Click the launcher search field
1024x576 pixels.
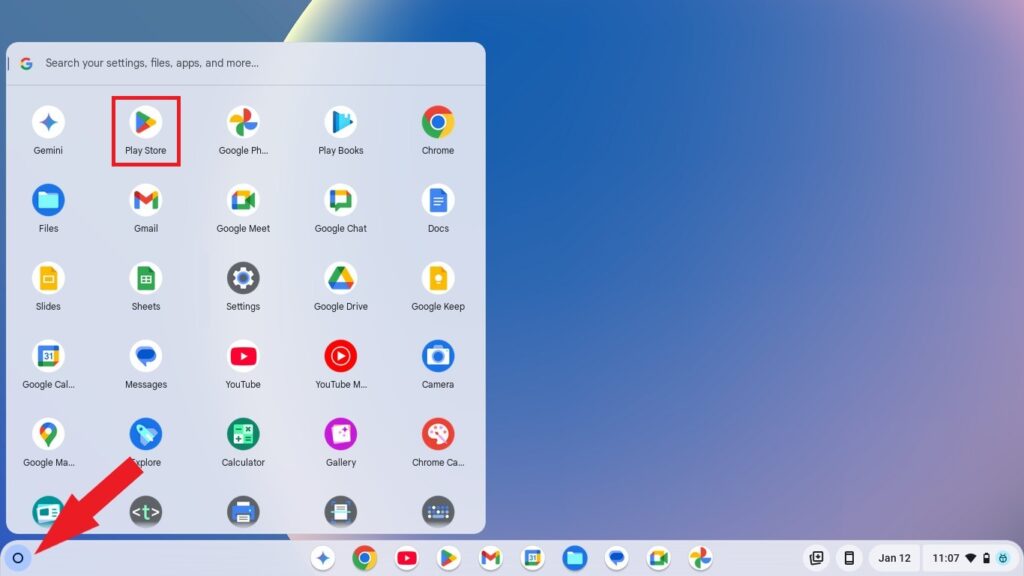(x=246, y=63)
